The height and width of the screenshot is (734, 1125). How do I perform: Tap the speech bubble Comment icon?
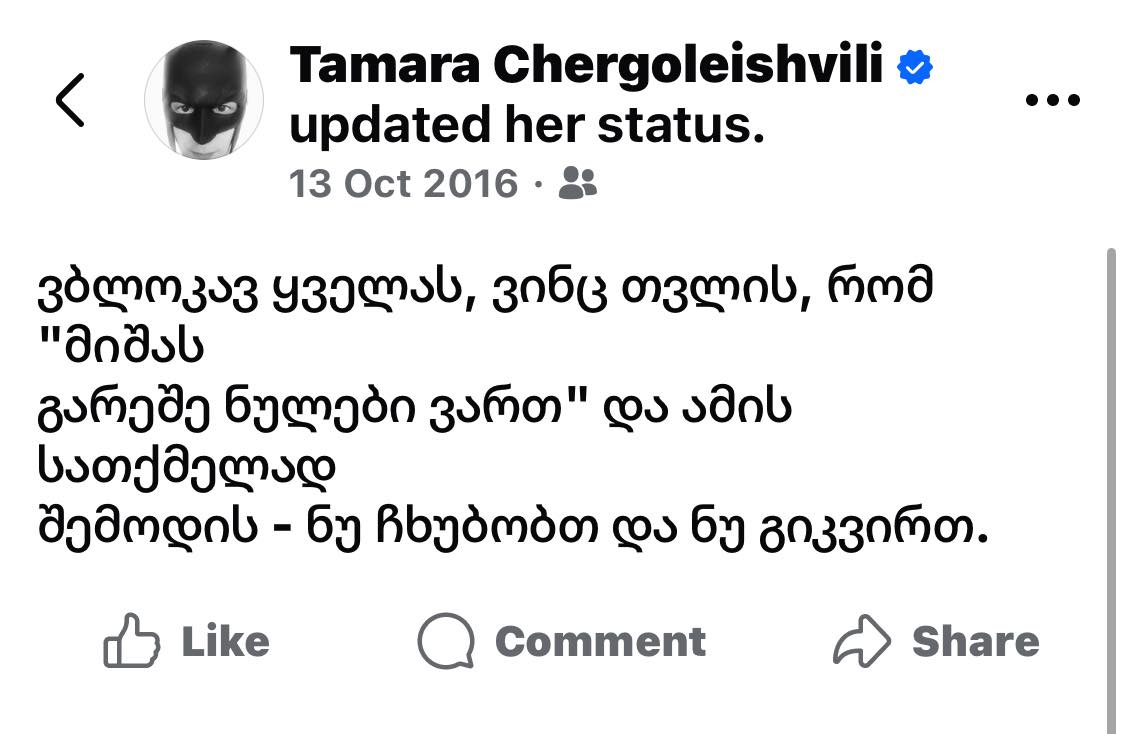point(445,641)
